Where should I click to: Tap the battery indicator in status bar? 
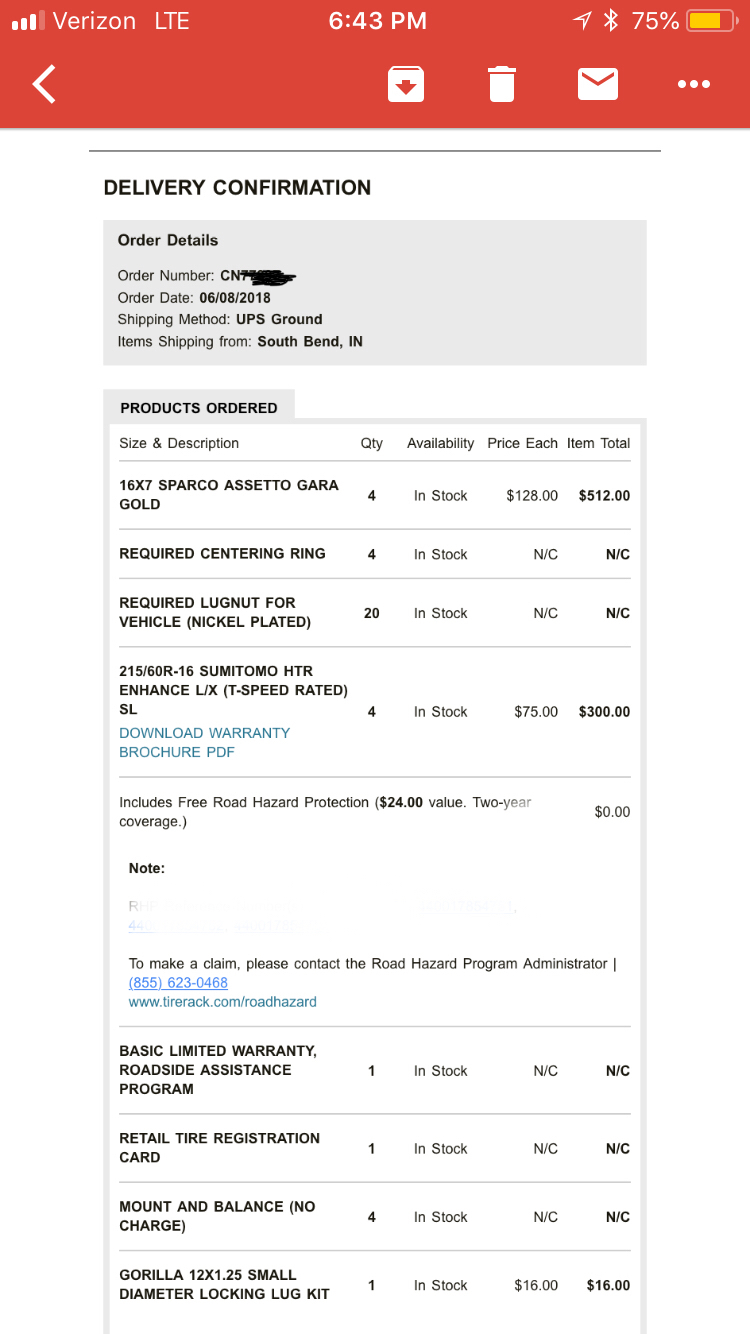[x=712, y=21]
